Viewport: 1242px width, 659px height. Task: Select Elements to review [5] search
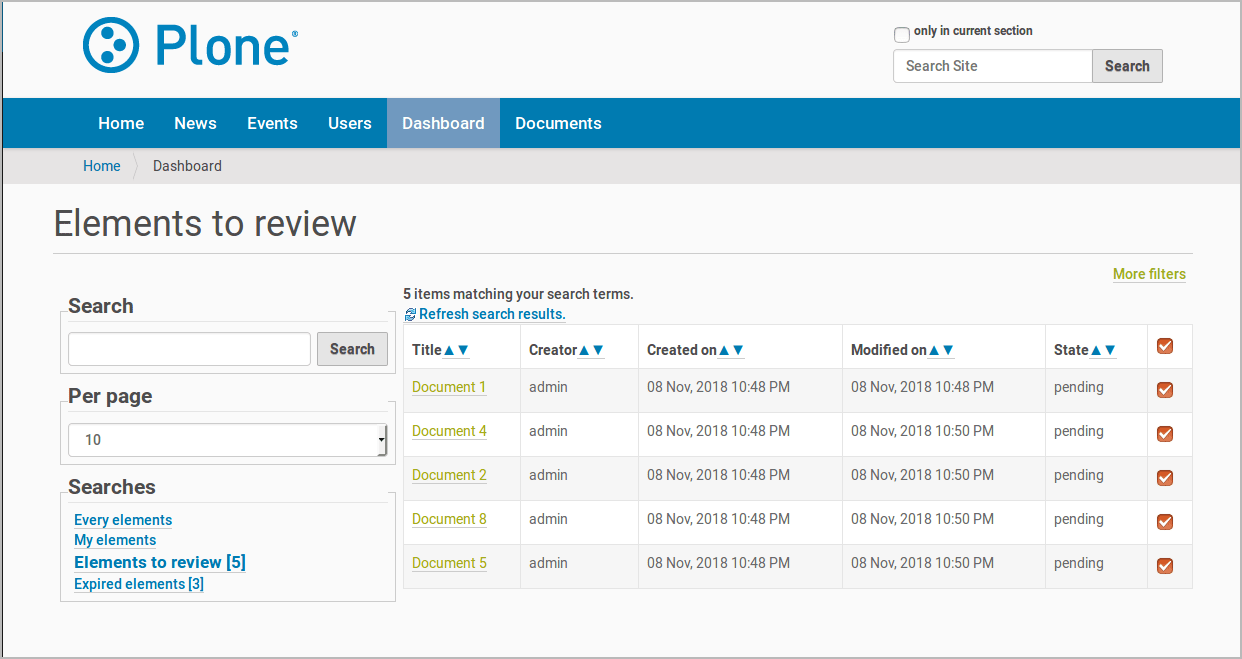click(x=160, y=562)
